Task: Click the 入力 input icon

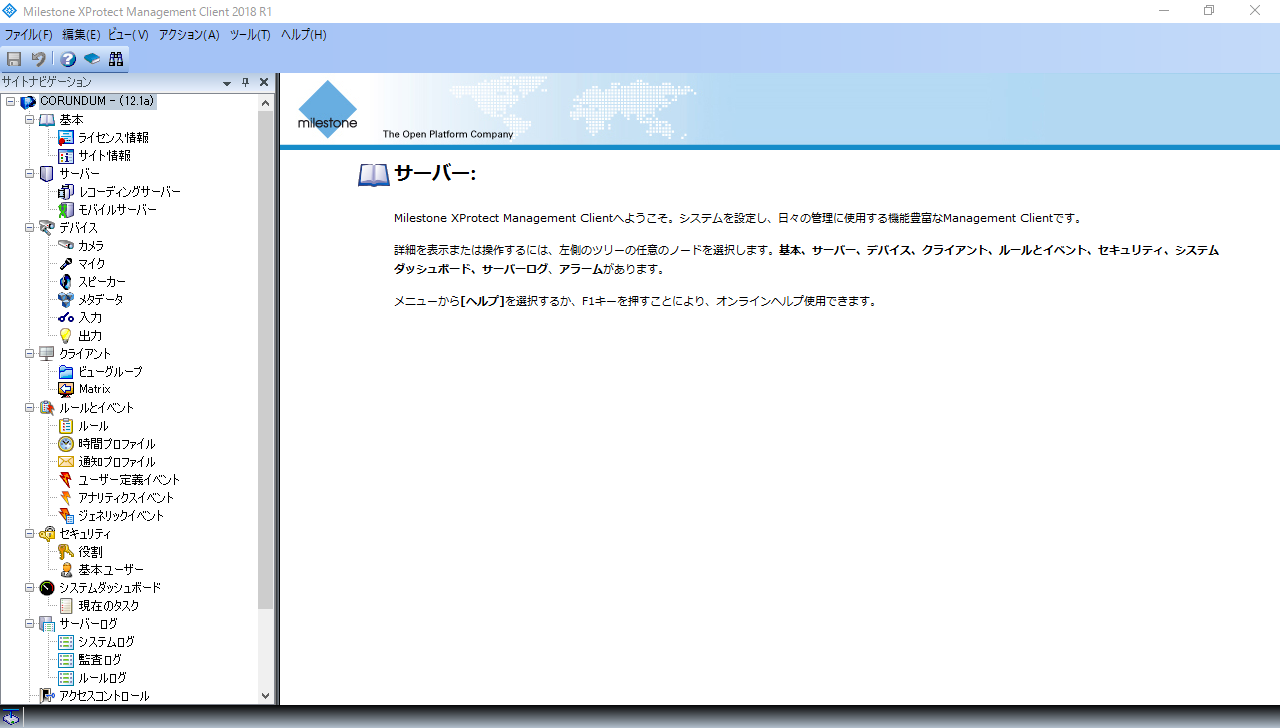Action: point(66,318)
